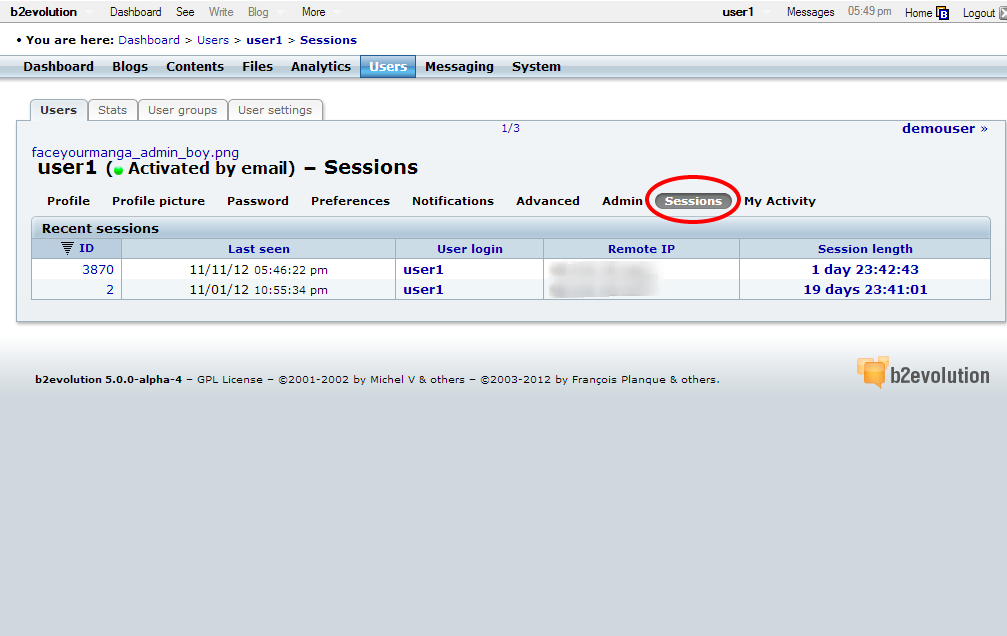Click the Logout link
Viewport: 1007px width, 636px height.
pos(979,13)
